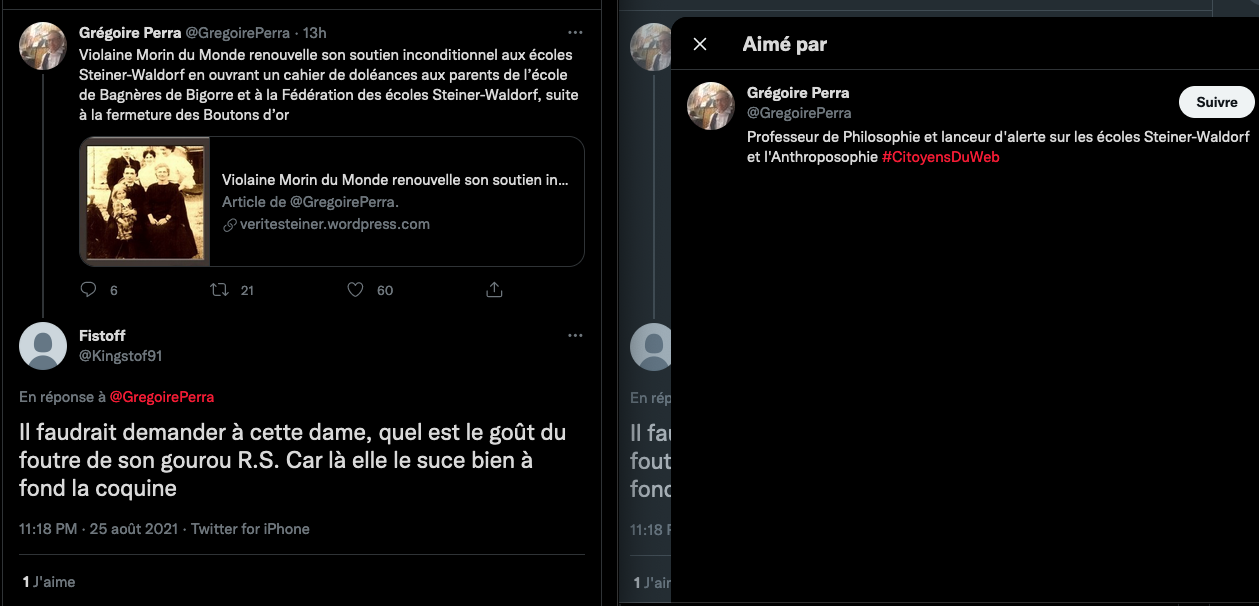
Task: Click Grégoire Perra's avatar in the left tweet
Action: click(x=43, y=45)
